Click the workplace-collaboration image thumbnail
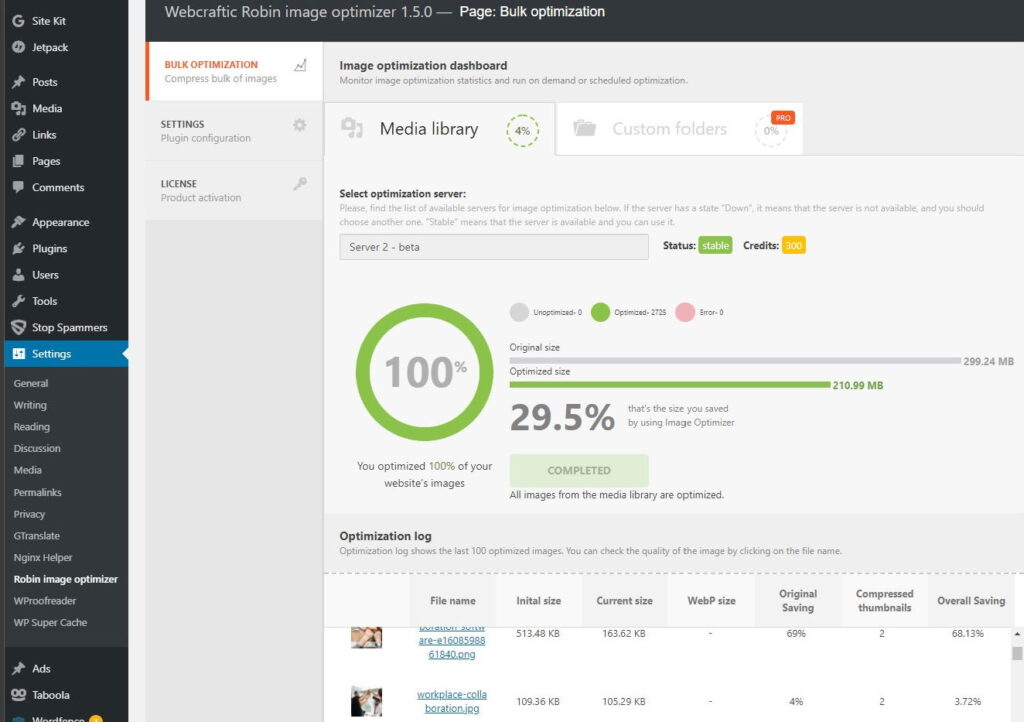1024x722 pixels. click(366, 701)
